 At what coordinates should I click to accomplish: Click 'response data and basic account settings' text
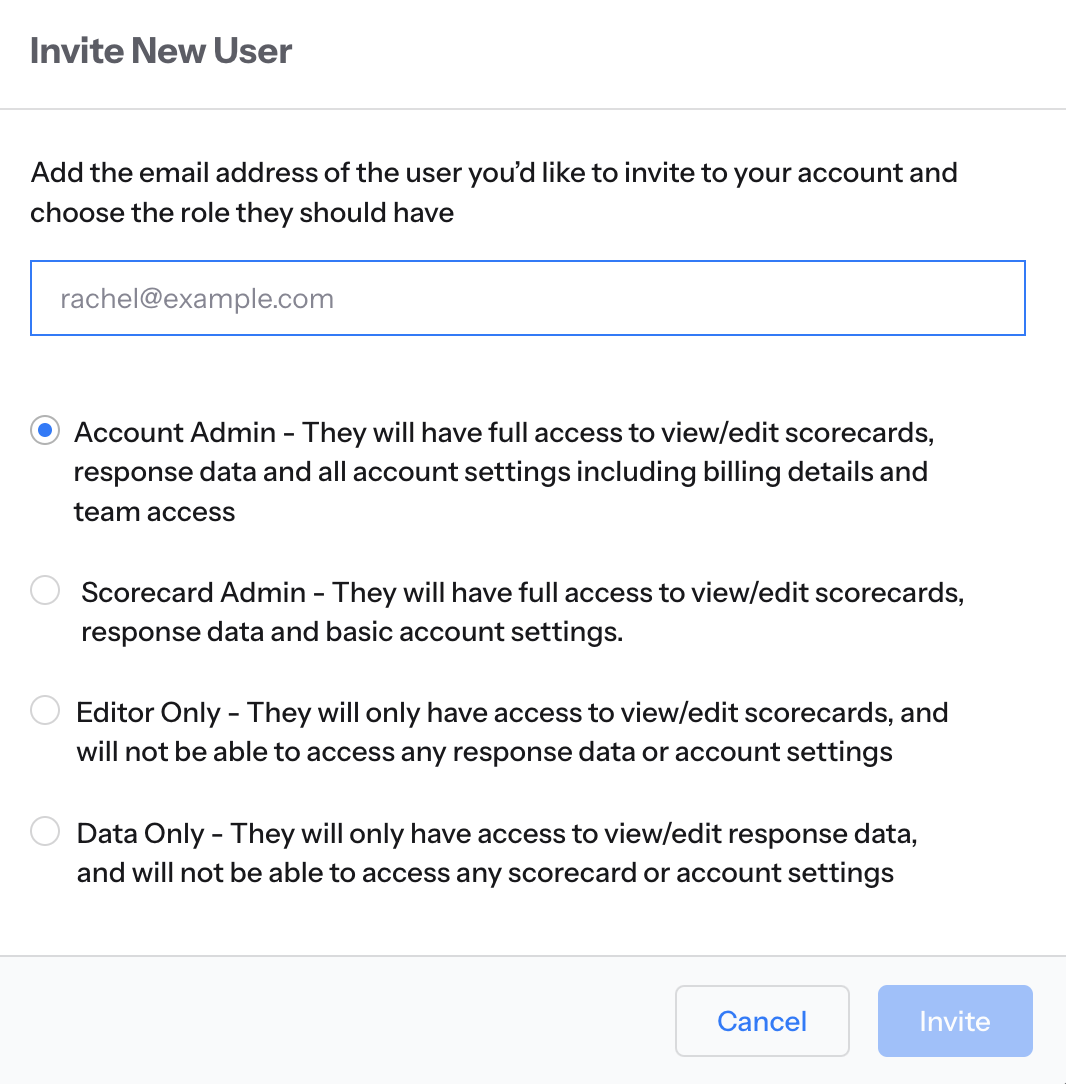coord(352,632)
